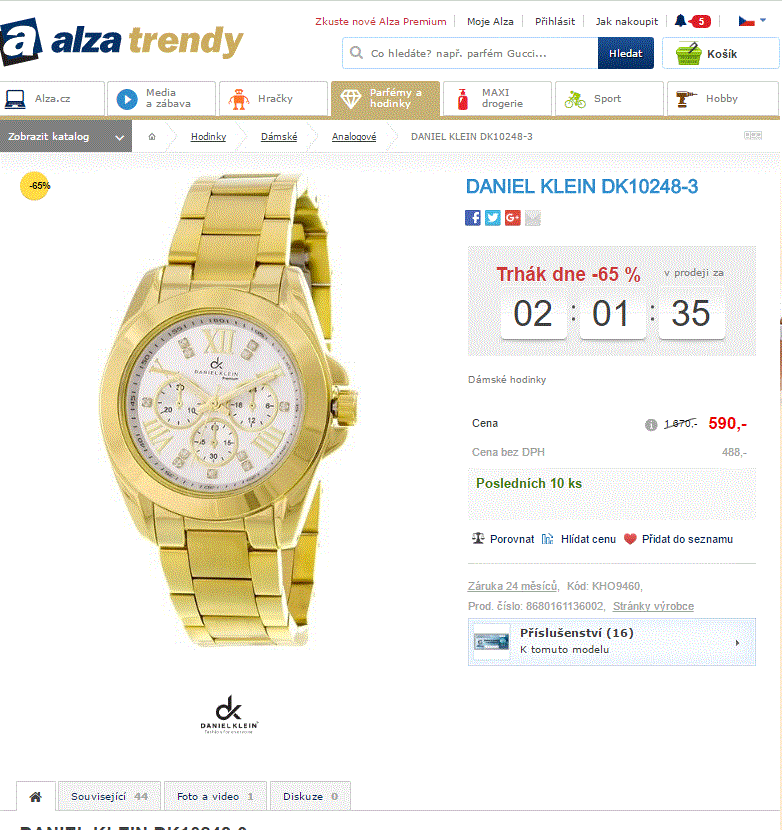Screen dimensions: 782x830
Task: Open notifications bell with 5 badge
Action: coord(693,21)
